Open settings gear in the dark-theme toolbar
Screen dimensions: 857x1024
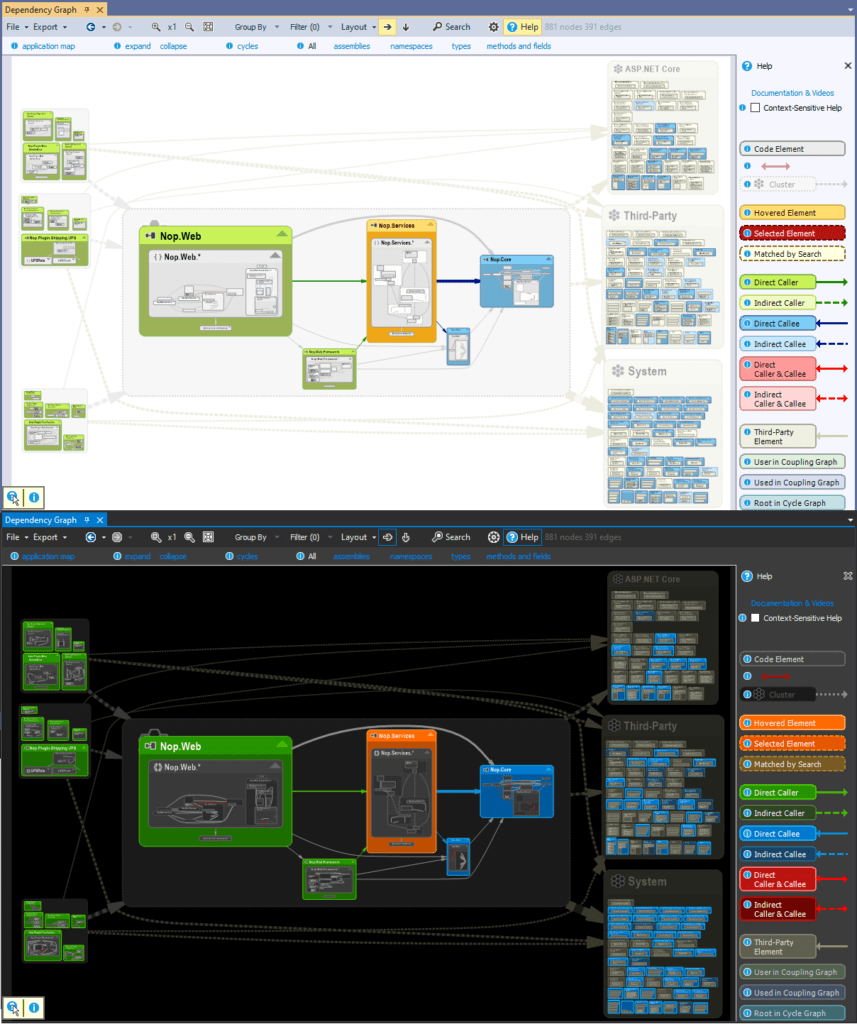pos(494,537)
